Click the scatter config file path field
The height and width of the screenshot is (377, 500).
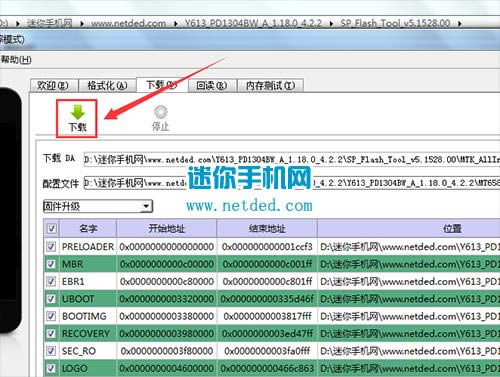(292, 183)
